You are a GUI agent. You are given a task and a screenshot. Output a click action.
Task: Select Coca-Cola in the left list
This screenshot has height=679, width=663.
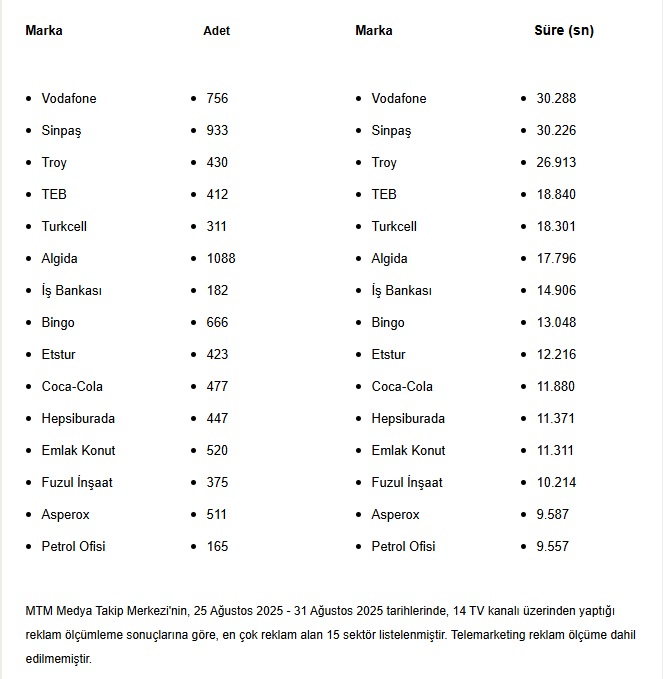click(x=72, y=387)
